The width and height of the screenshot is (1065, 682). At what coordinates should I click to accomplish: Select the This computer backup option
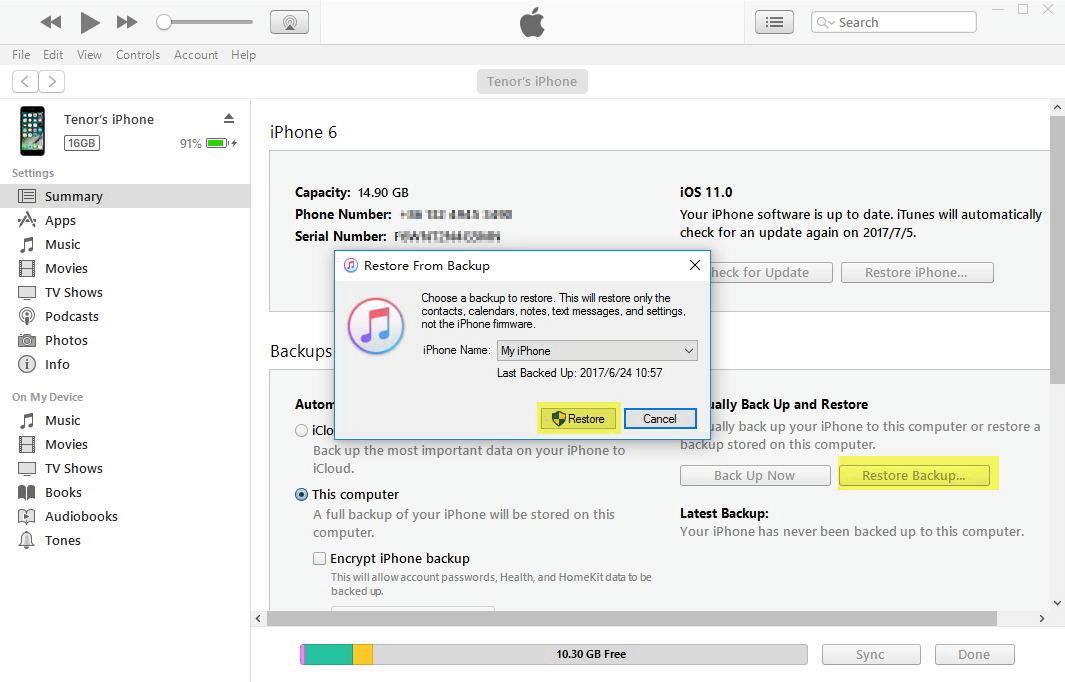point(301,494)
